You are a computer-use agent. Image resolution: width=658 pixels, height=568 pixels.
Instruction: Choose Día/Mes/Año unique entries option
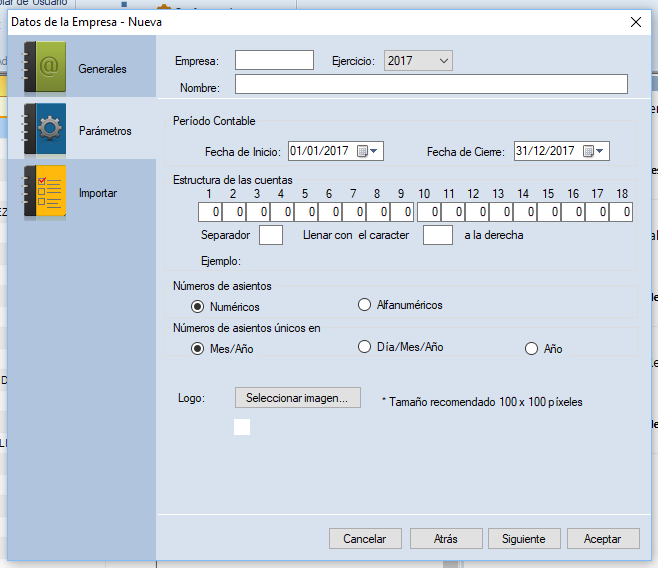pyautogui.click(x=364, y=347)
